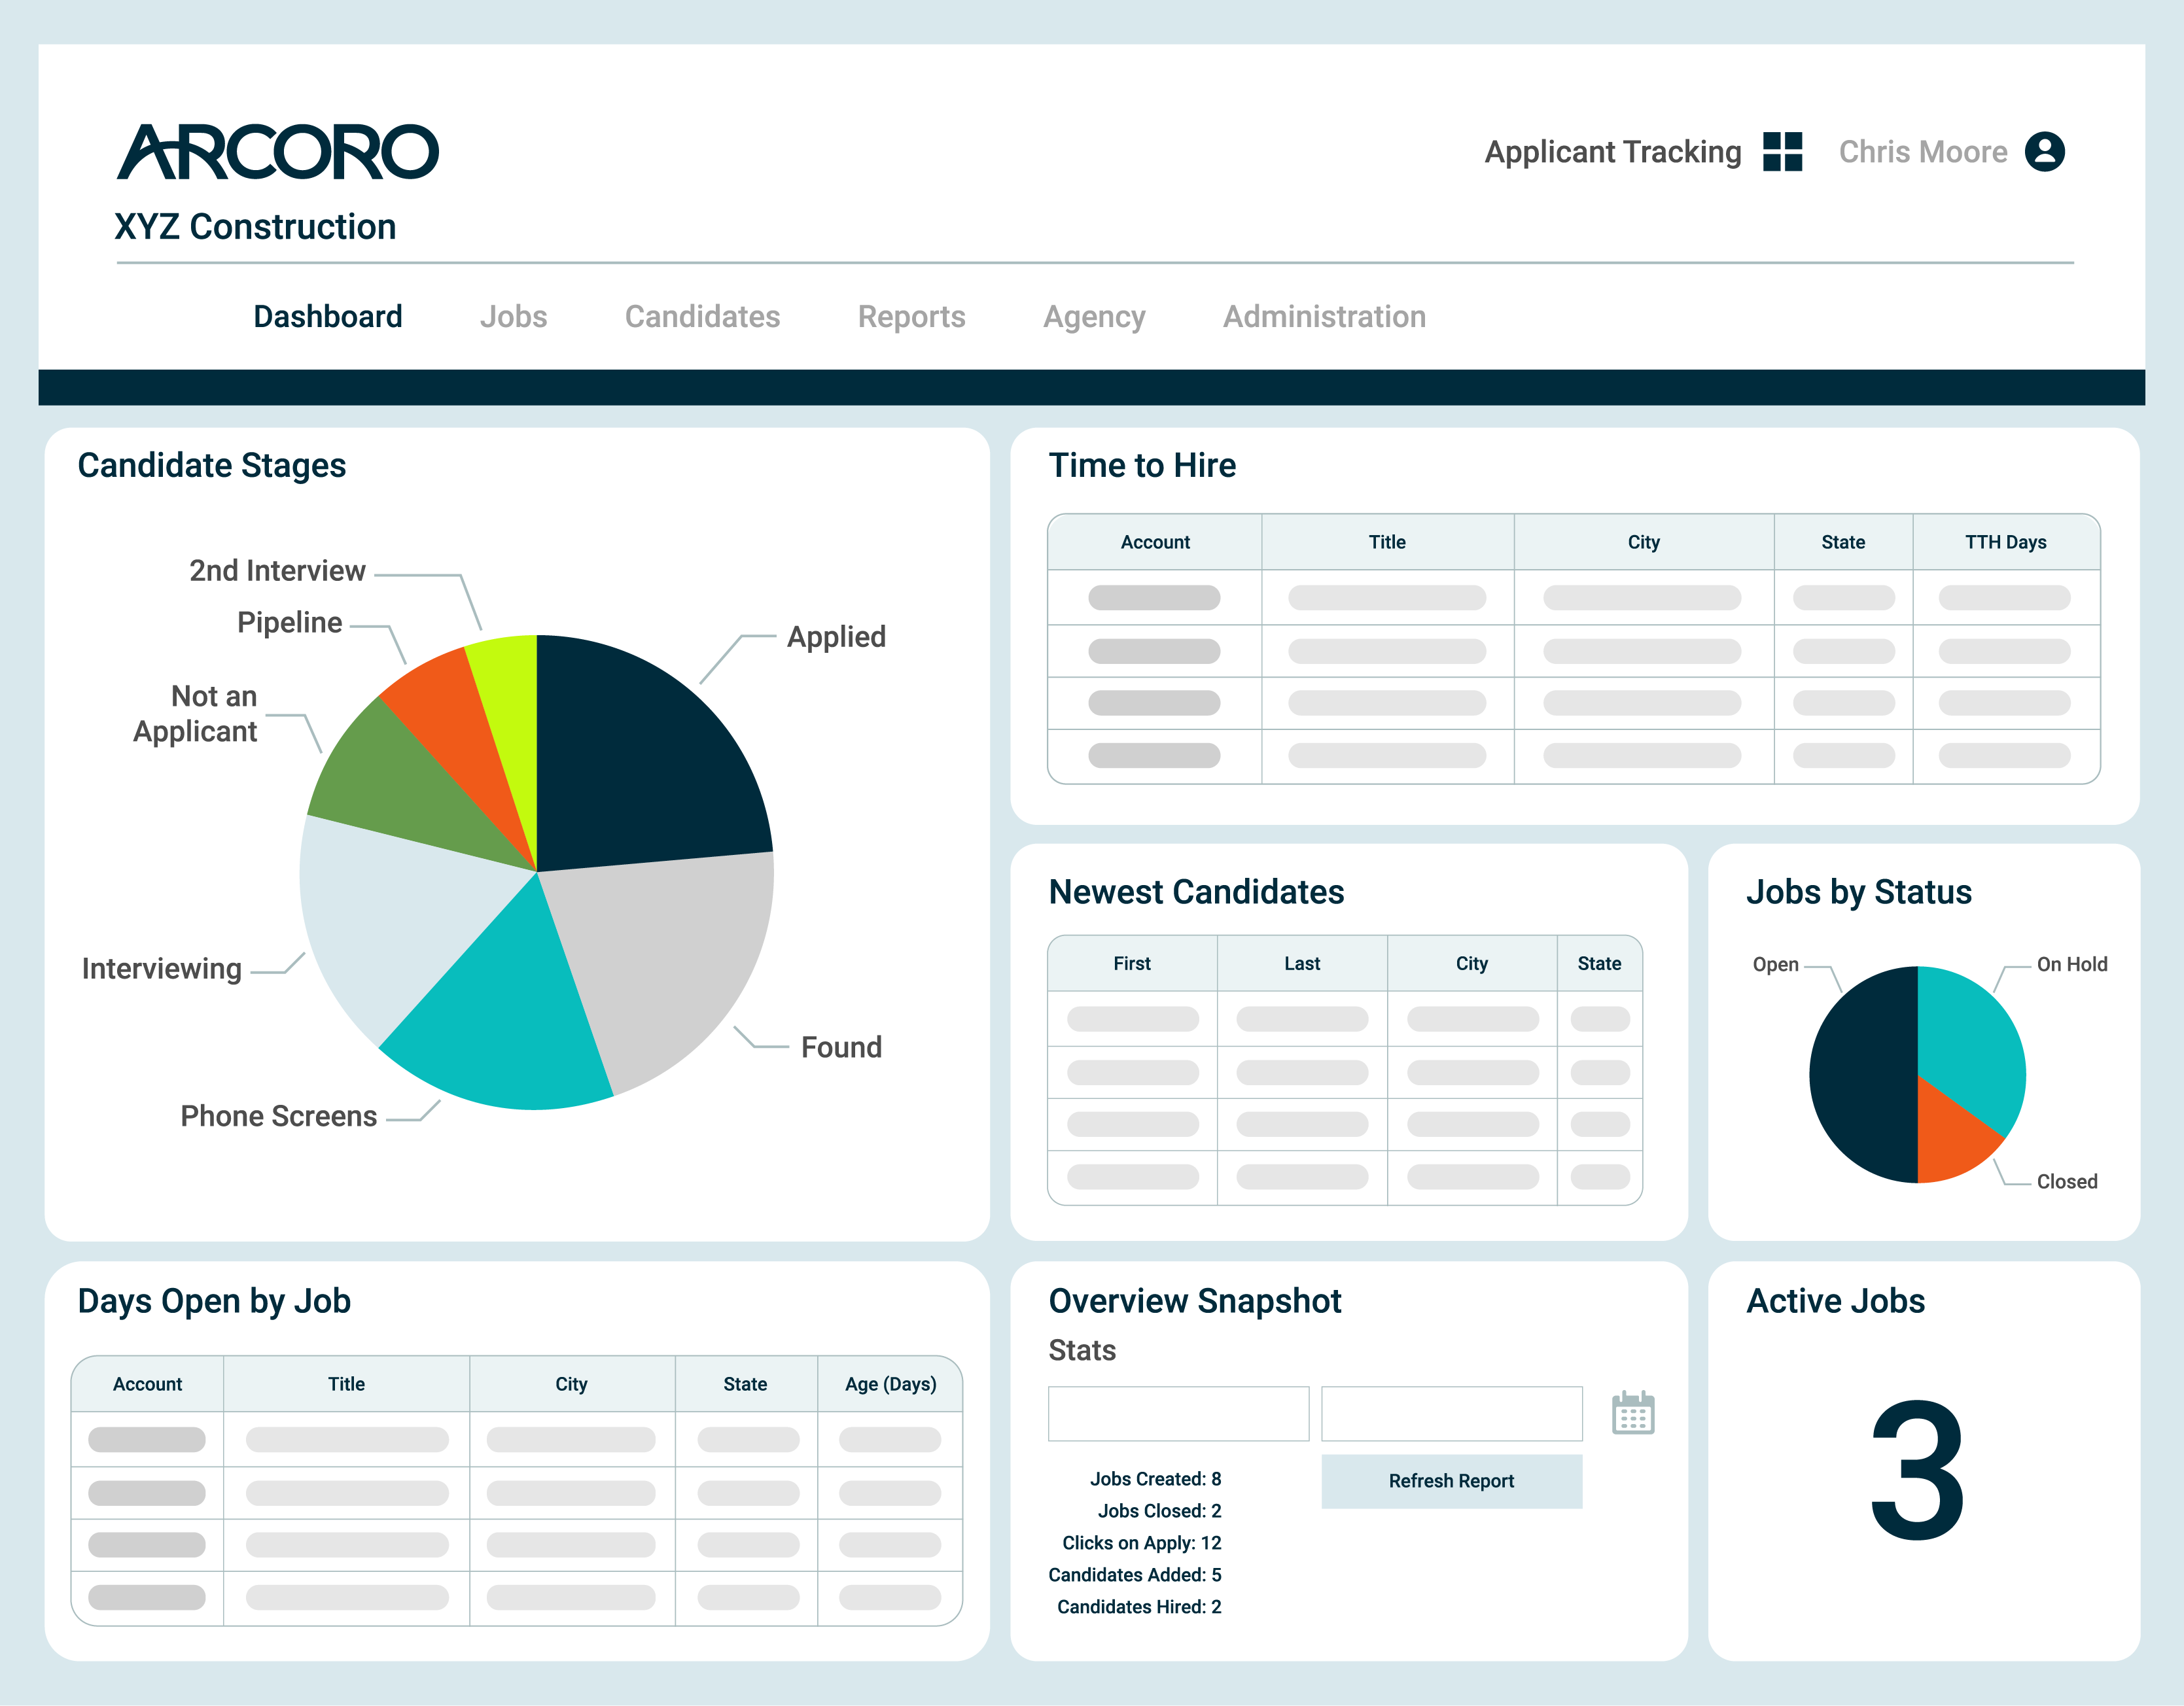Open the Jobs tab
2184x1706 pixels.
pos(513,317)
